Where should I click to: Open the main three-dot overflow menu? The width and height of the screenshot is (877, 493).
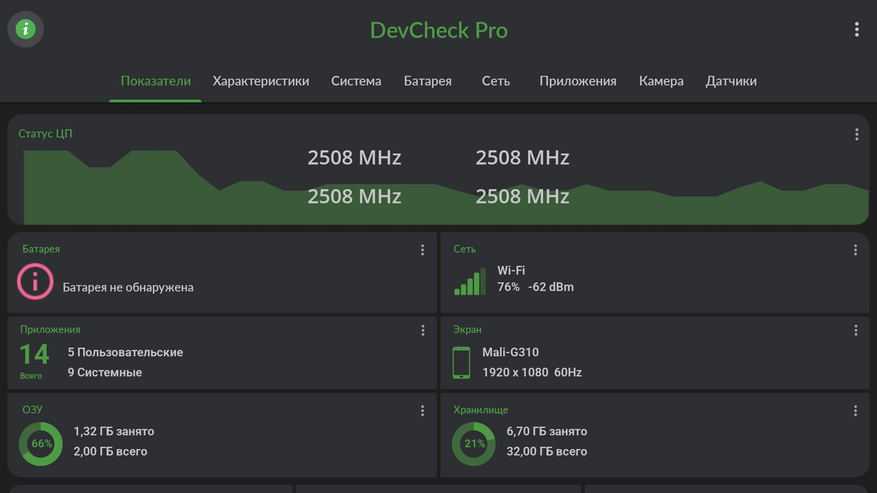(x=856, y=30)
